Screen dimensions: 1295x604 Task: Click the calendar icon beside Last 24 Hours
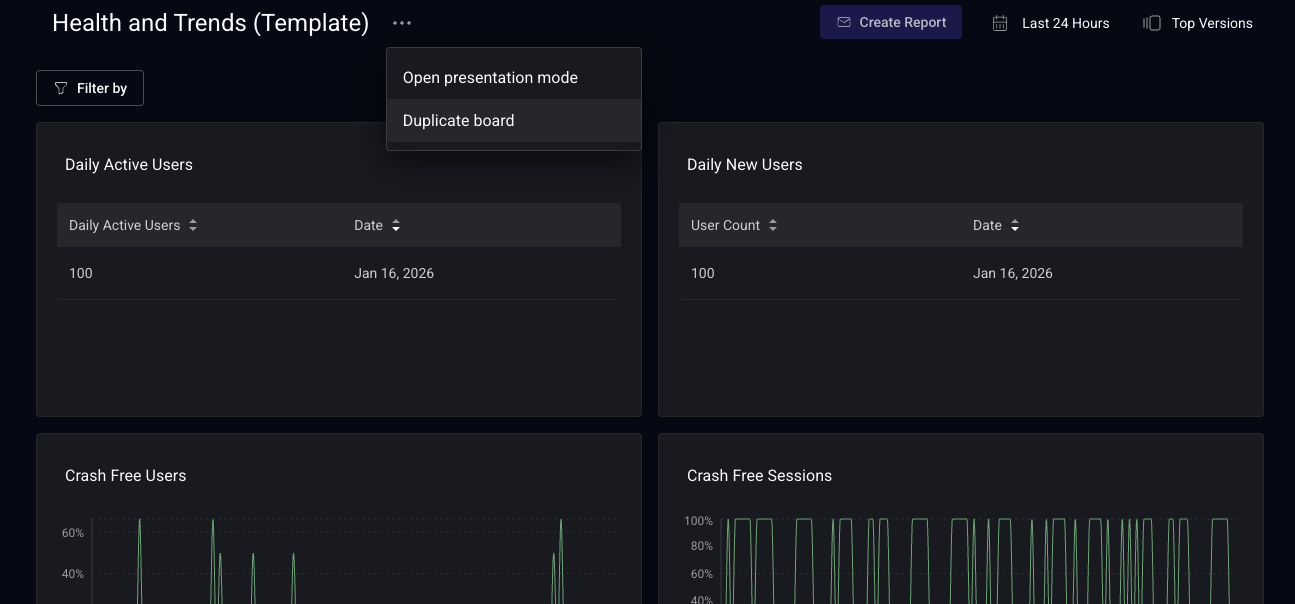coord(1000,23)
